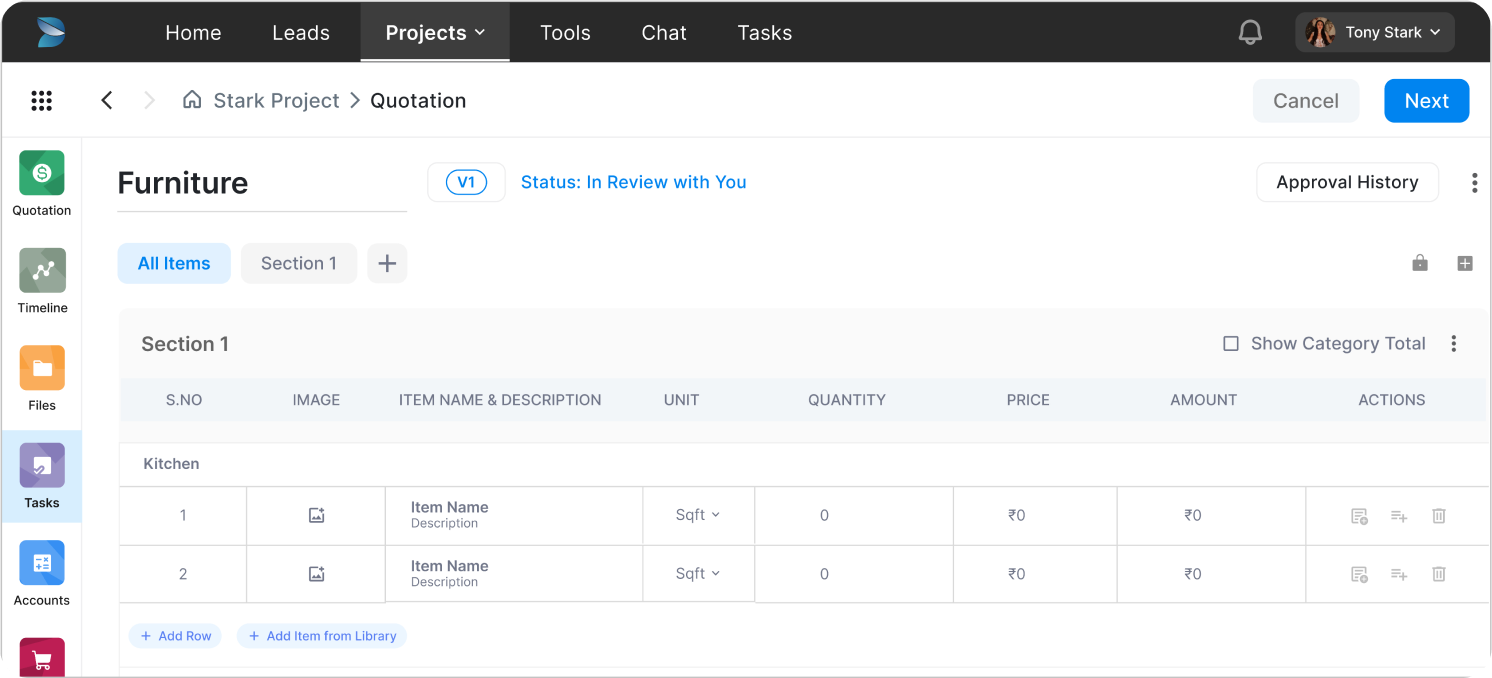Switch to the Section 1 tab
Viewport: 1492px width, 678px height.
pyautogui.click(x=298, y=264)
